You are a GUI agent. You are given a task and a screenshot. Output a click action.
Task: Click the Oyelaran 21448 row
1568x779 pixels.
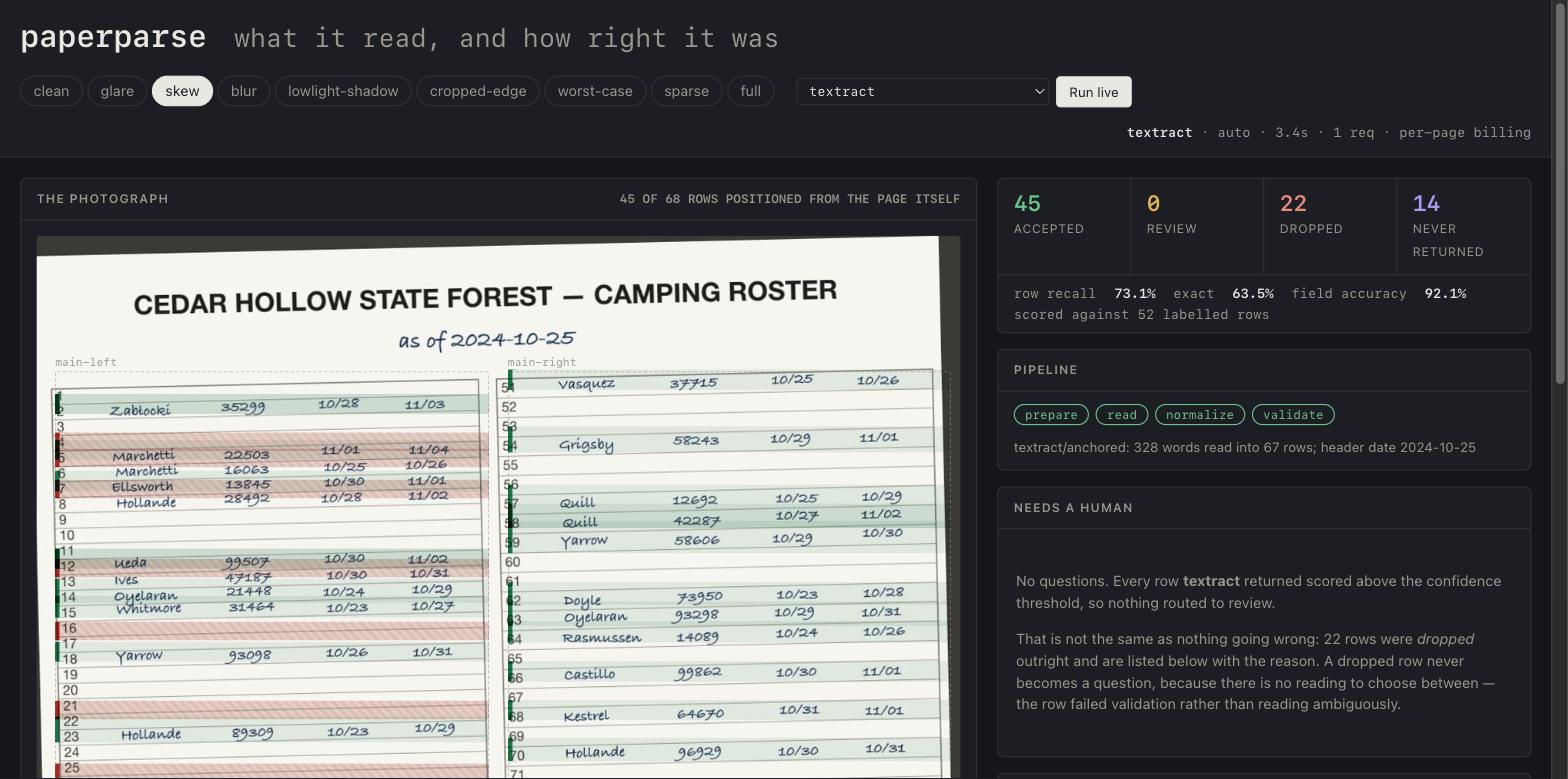271,593
